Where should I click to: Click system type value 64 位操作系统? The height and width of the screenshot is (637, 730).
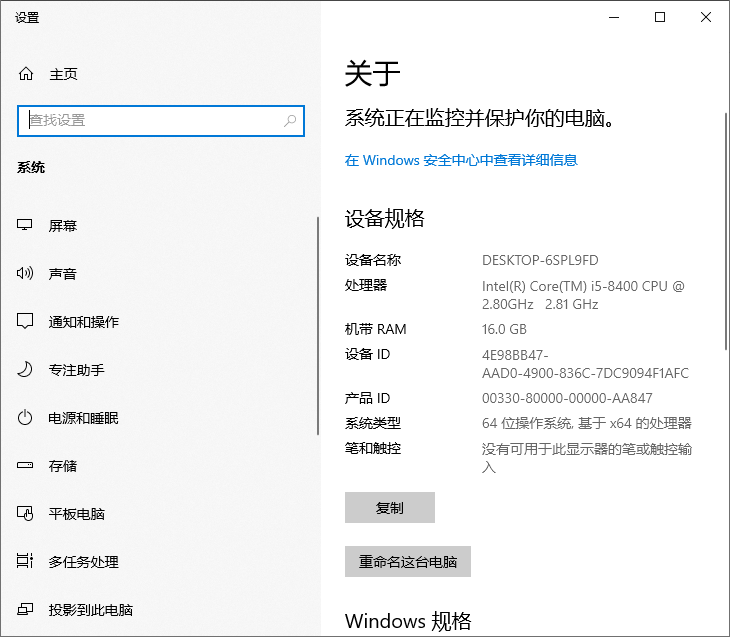click(x=587, y=423)
